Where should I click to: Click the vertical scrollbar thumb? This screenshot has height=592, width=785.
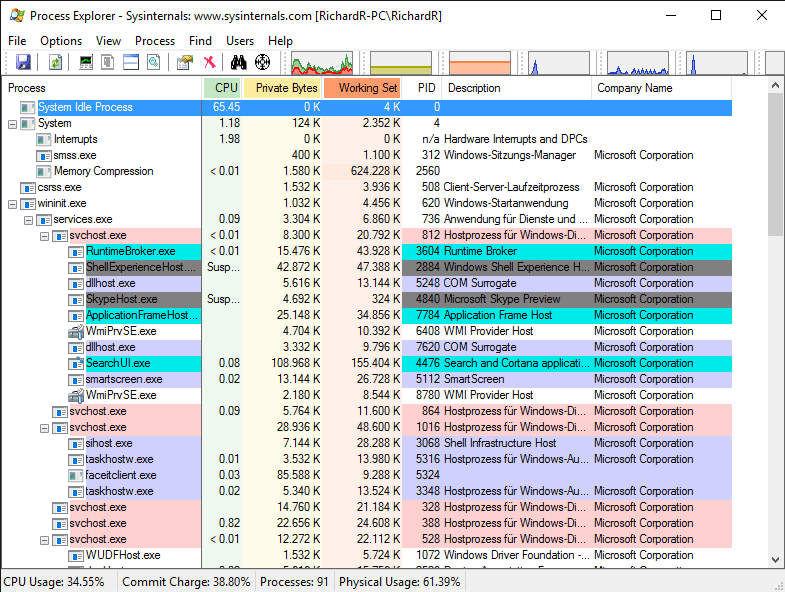point(775,163)
